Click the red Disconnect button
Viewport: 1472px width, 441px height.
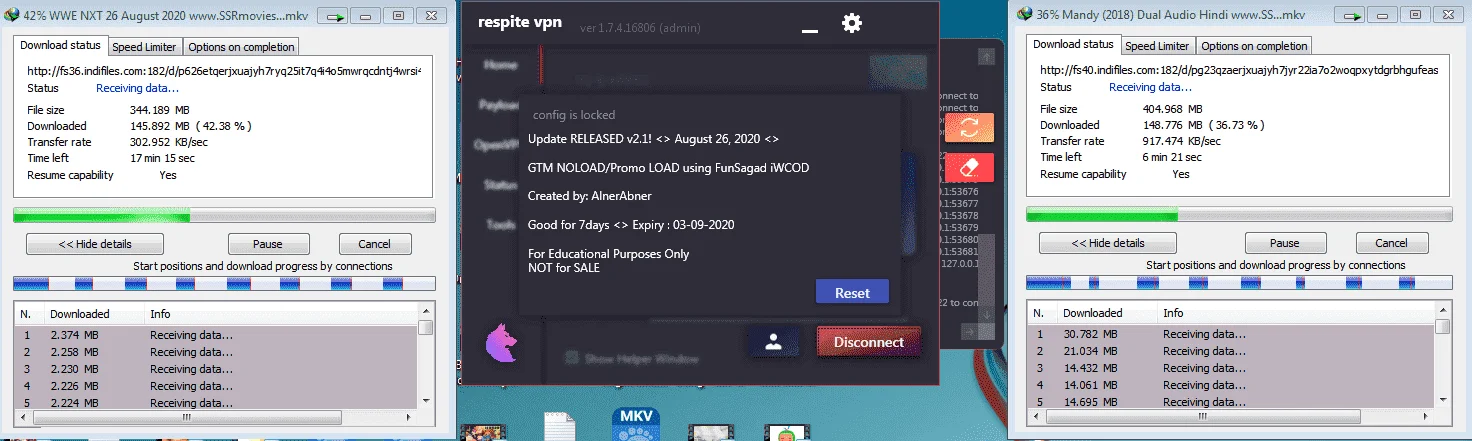pos(868,342)
